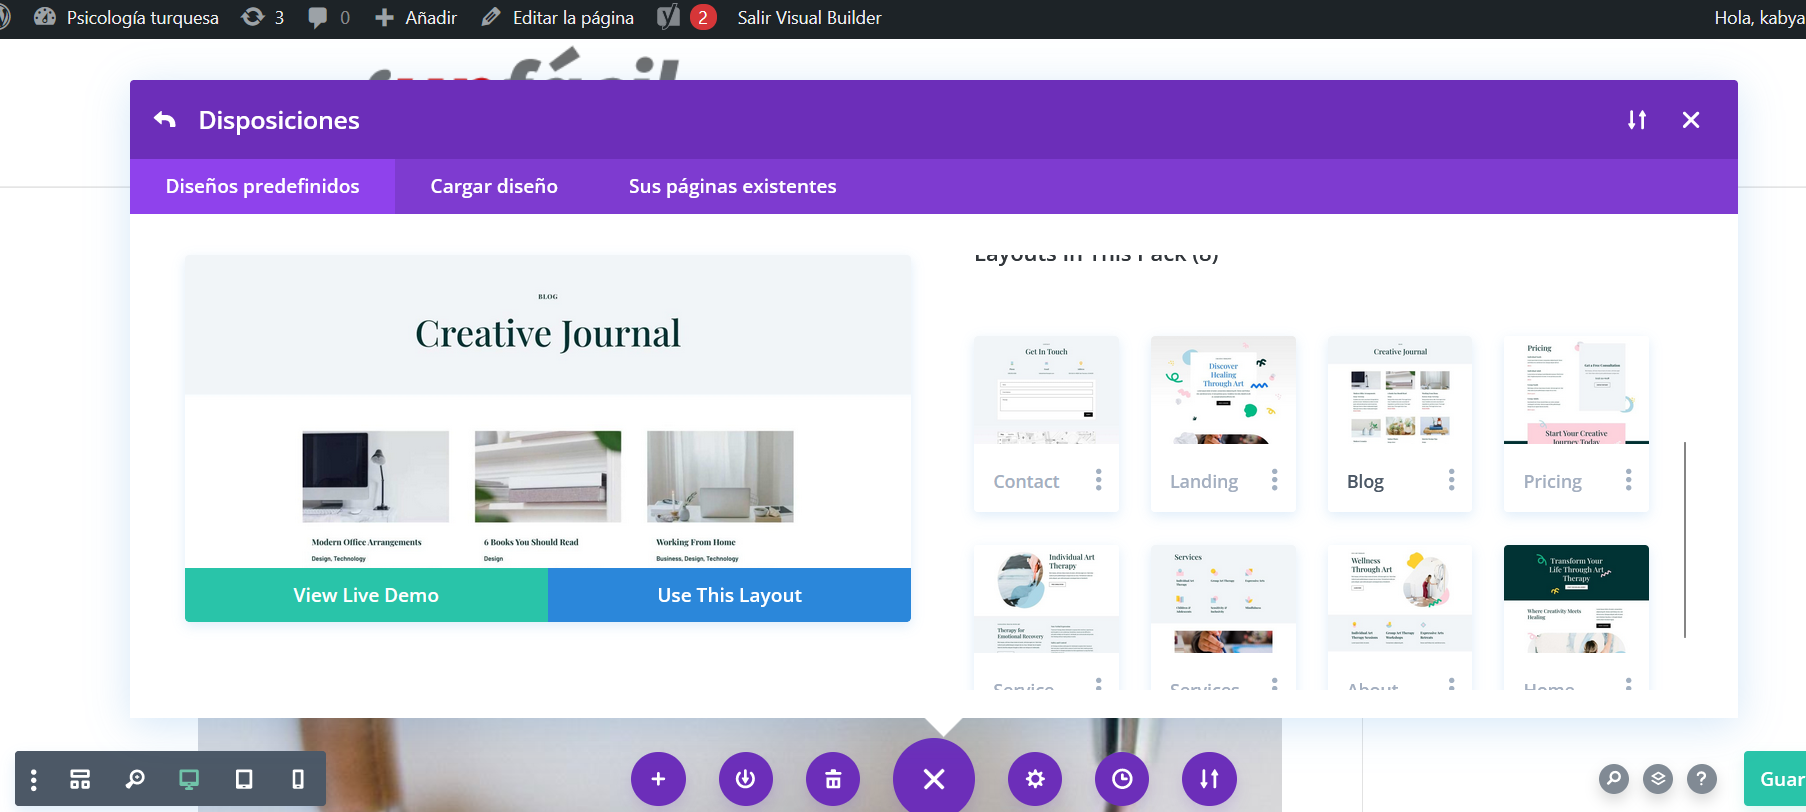Choose the Individual Art Therapy layout thumbnail

point(1046,599)
